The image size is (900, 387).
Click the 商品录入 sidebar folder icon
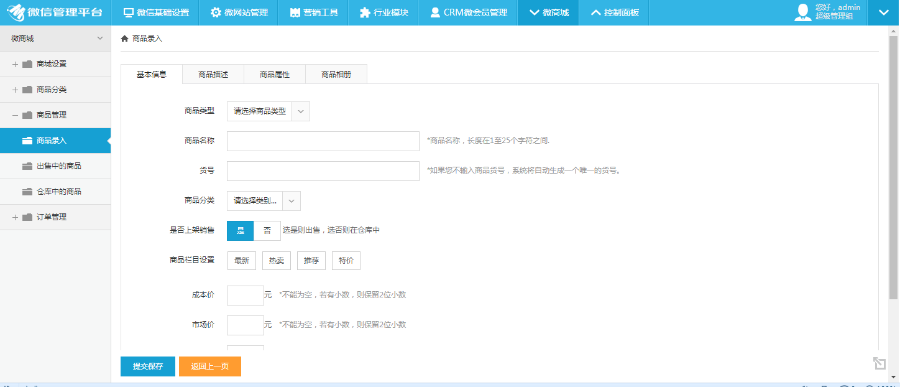click(27, 141)
